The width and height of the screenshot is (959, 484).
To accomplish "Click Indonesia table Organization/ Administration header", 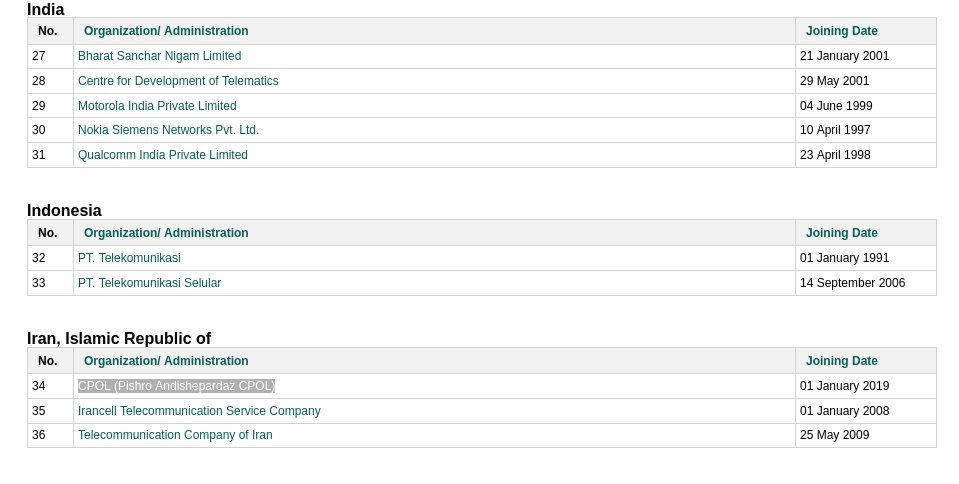I will coord(166,233).
